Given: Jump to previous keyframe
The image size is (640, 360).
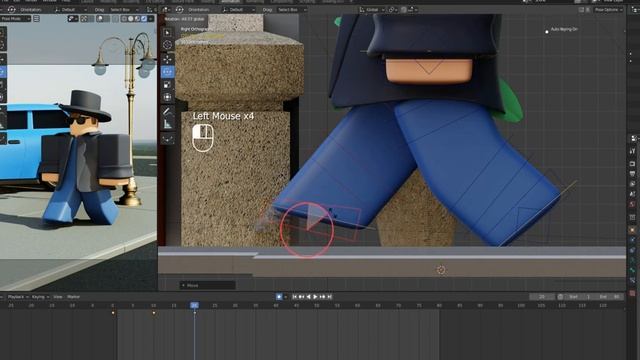Looking at the screenshot, I should point(301,297).
